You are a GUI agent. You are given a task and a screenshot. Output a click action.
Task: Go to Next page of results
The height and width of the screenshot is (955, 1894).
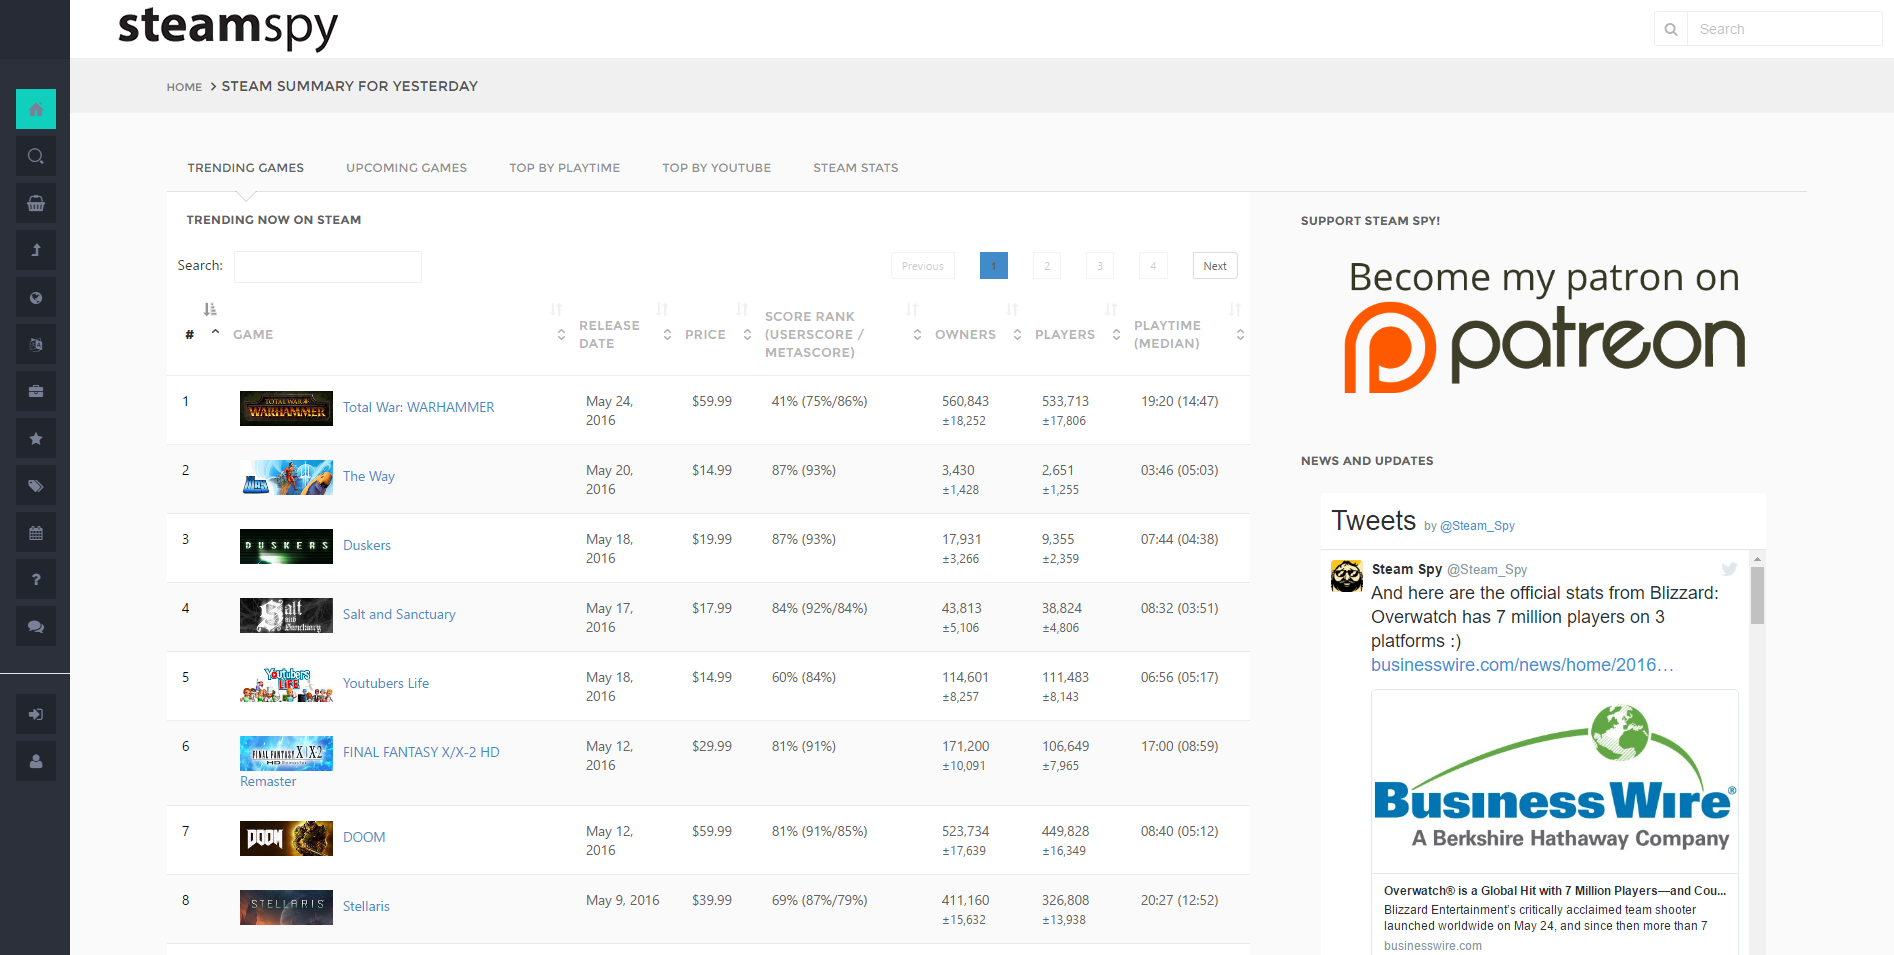click(x=1215, y=266)
